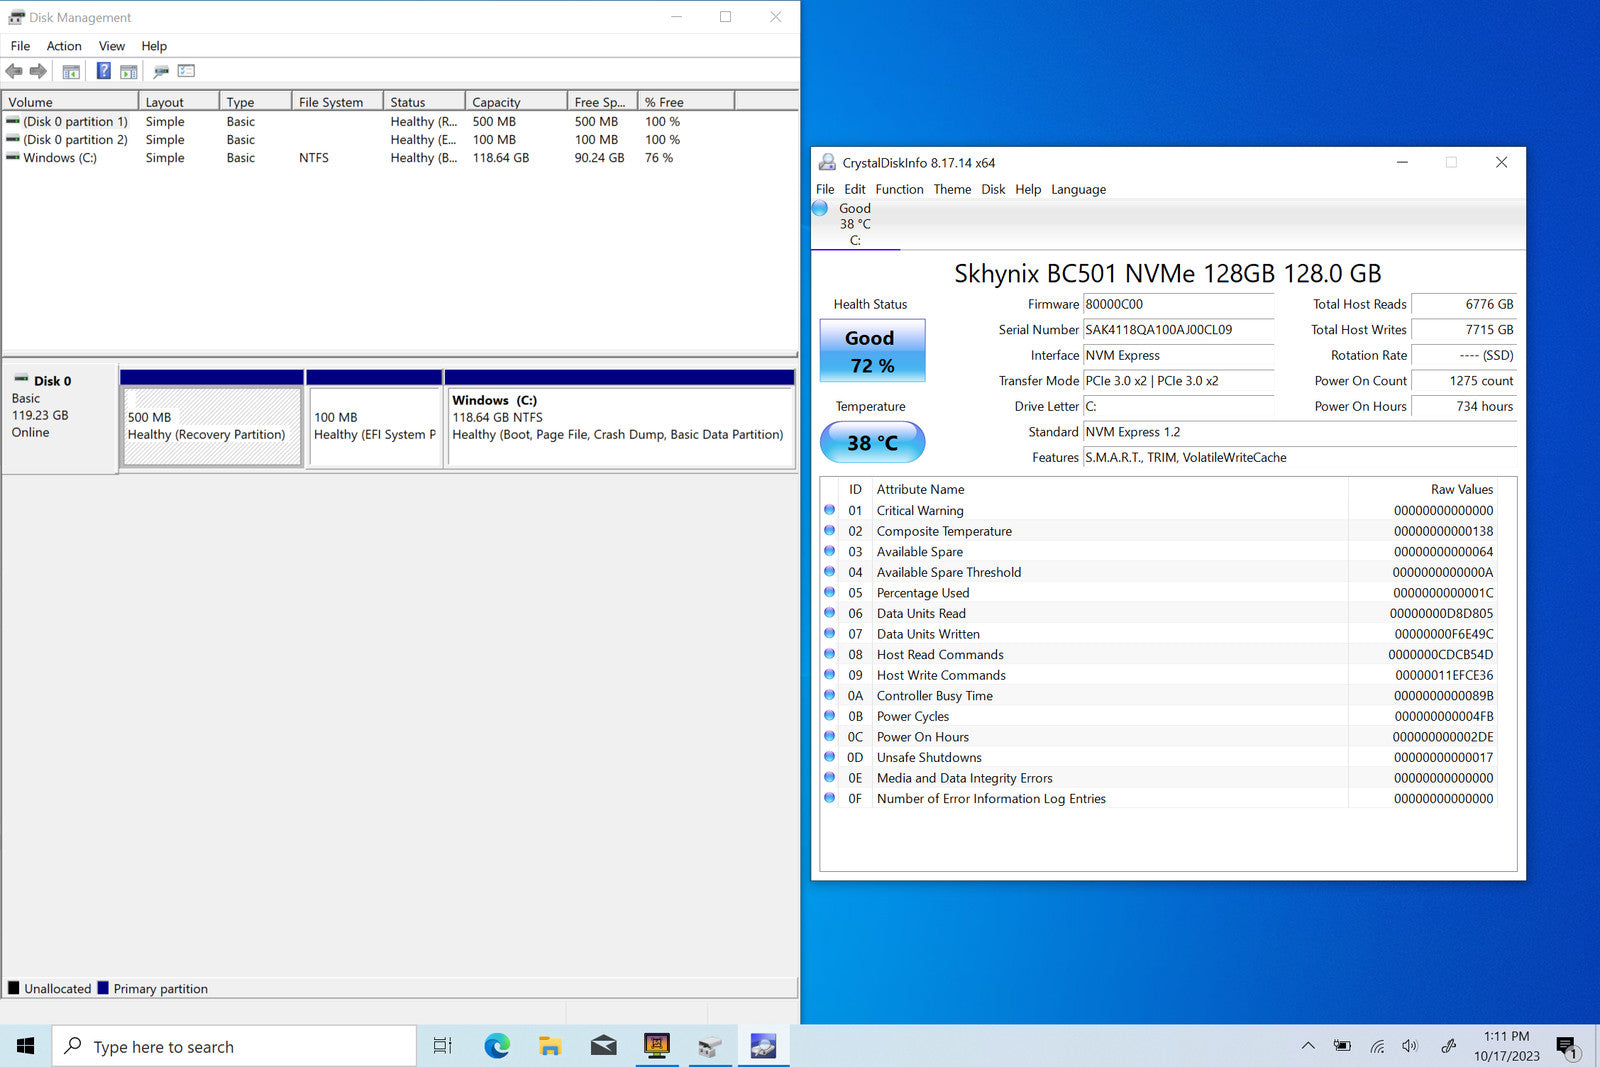Click the 38 °C temperature button
The image size is (1600, 1067).
coord(872,442)
